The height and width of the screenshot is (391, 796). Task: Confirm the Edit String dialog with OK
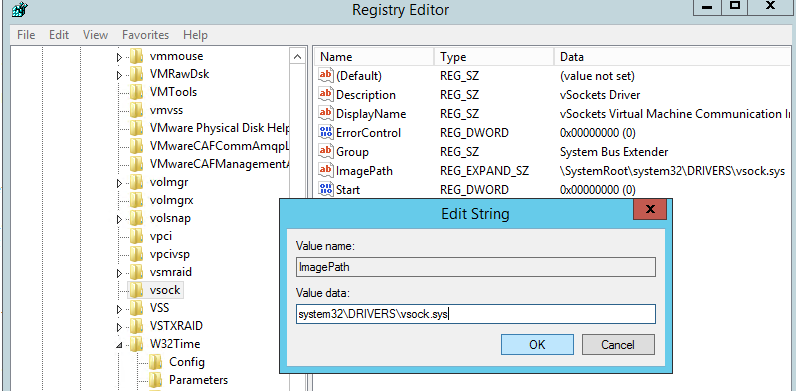(537, 345)
